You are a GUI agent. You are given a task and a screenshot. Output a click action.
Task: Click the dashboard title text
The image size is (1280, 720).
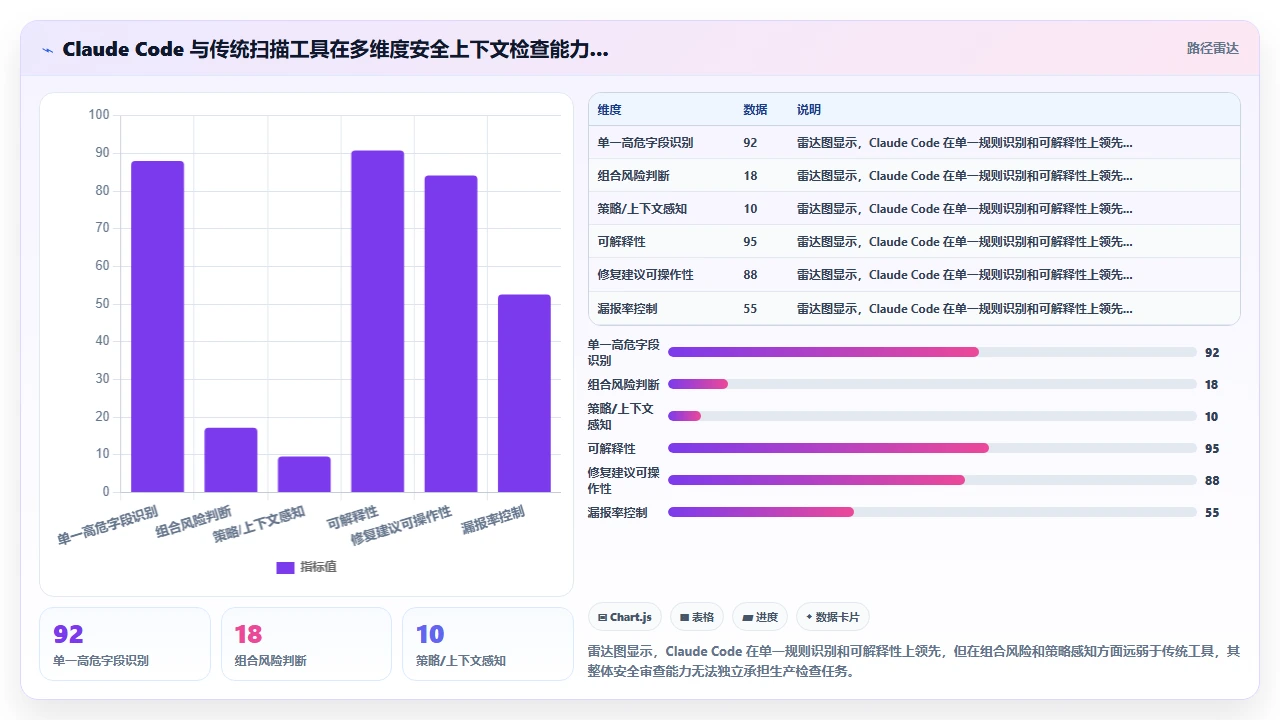335,49
